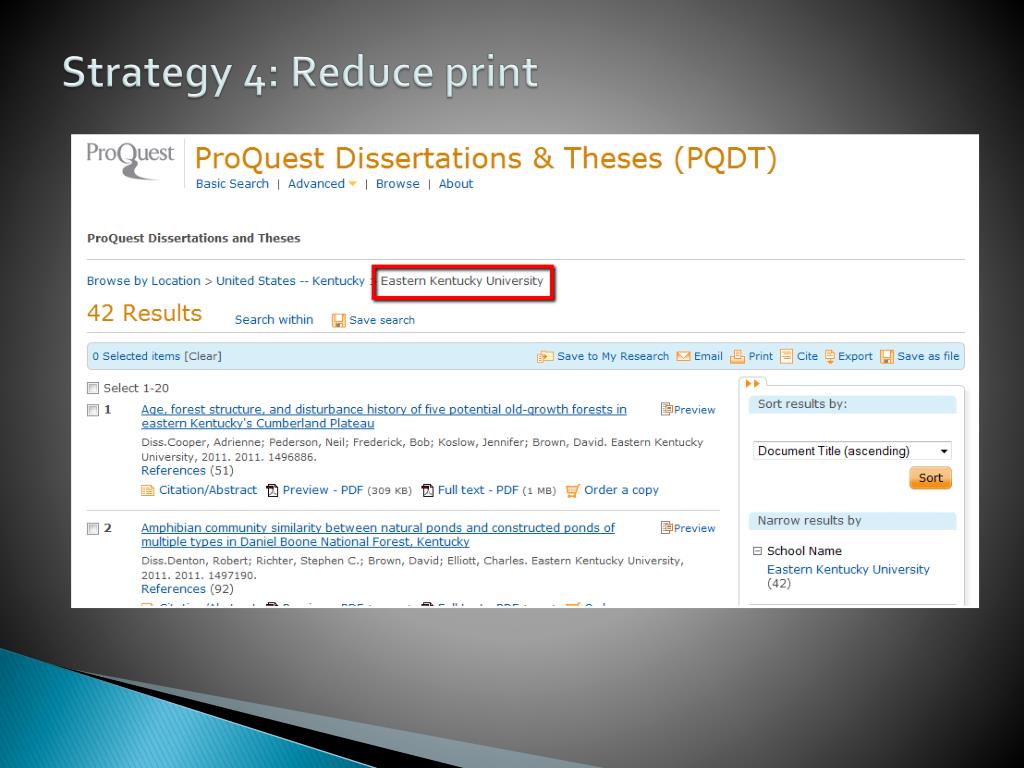Open Citation/Abstract for result 1
Image resolution: width=1024 pixels, height=768 pixels.
click(x=208, y=490)
